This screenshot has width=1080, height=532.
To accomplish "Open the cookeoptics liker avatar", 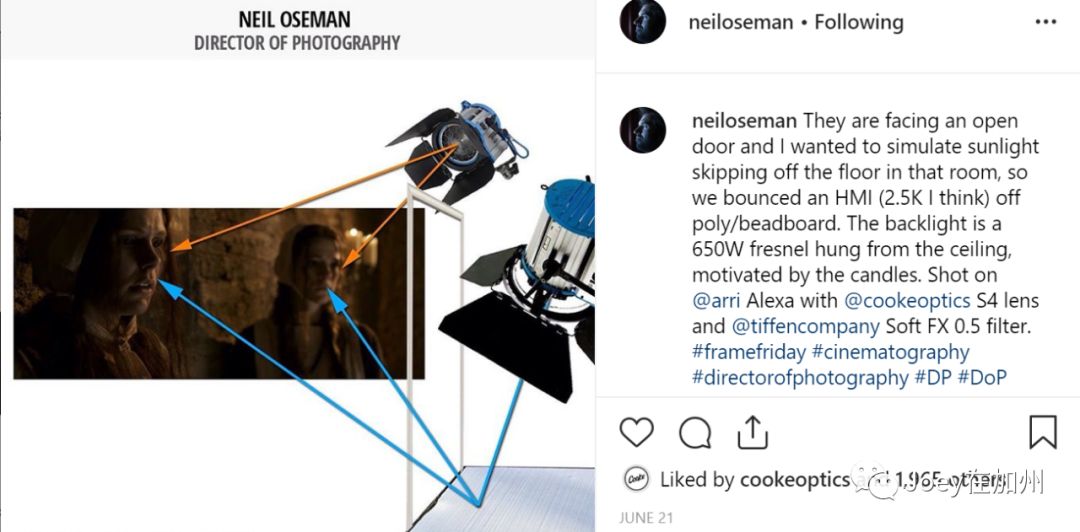I will [636, 478].
